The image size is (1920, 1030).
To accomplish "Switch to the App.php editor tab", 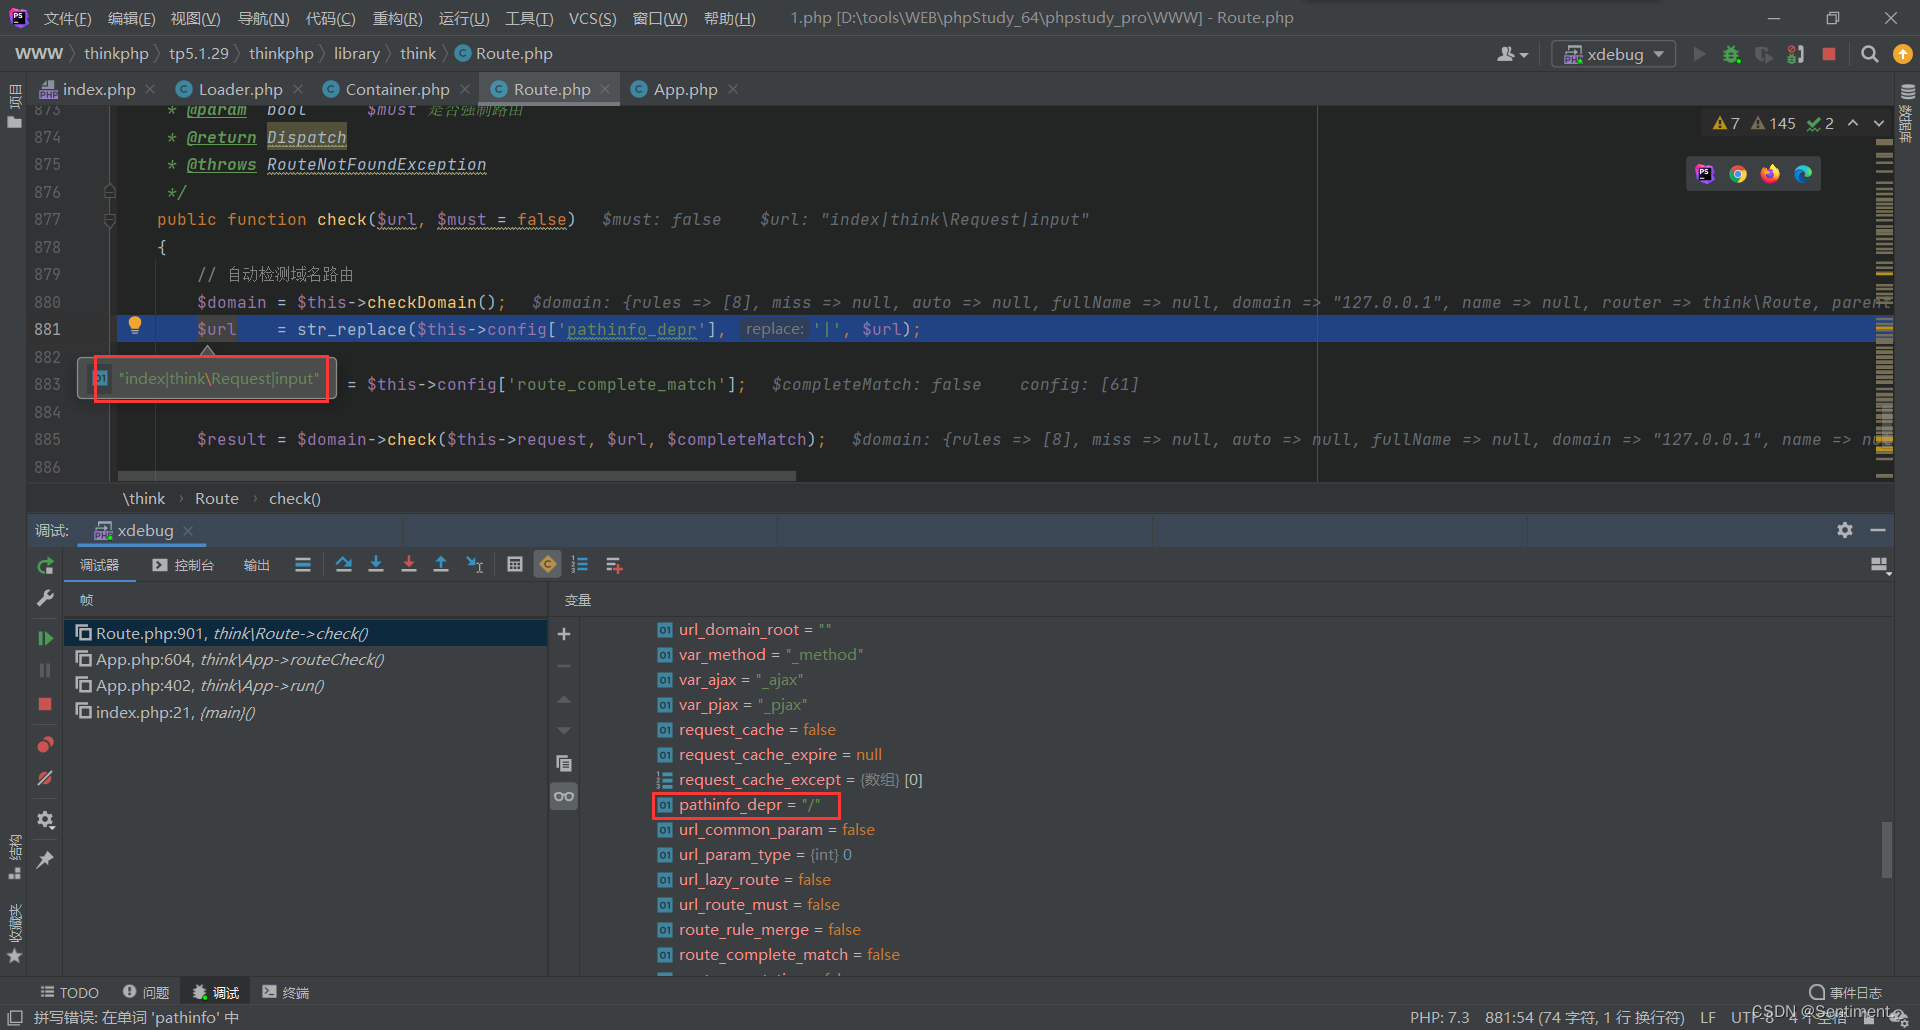I will click(685, 89).
